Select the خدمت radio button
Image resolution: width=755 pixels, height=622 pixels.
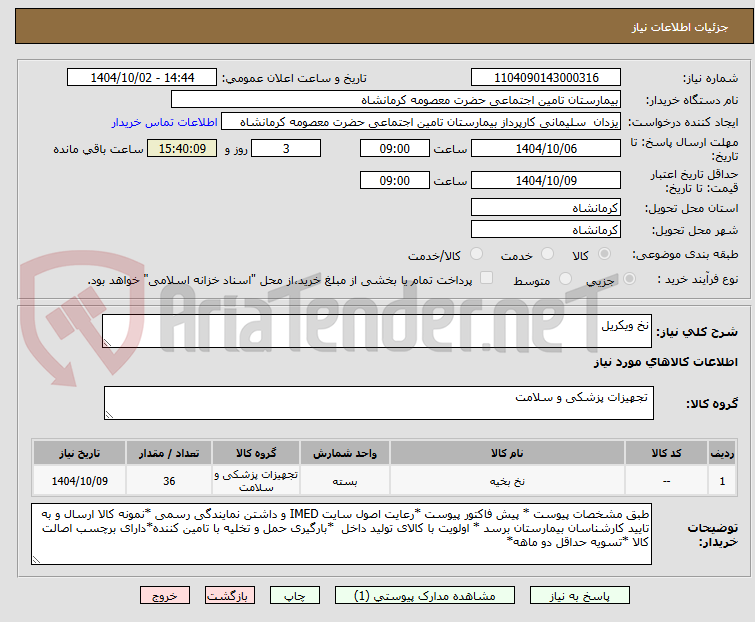click(x=547, y=254)
